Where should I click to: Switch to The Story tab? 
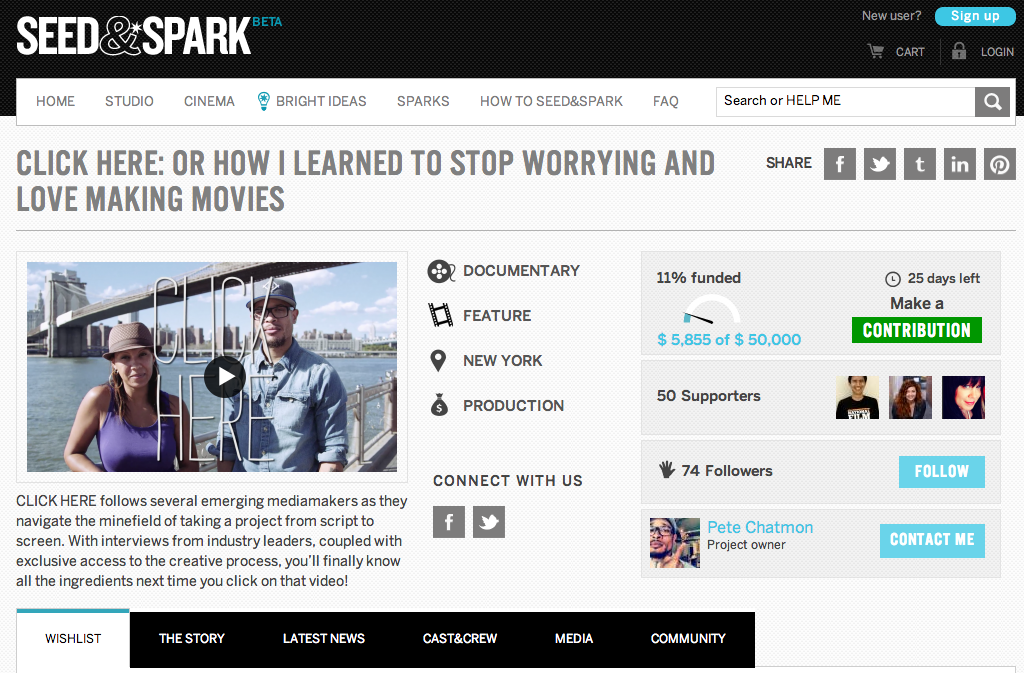pos(191,639)
